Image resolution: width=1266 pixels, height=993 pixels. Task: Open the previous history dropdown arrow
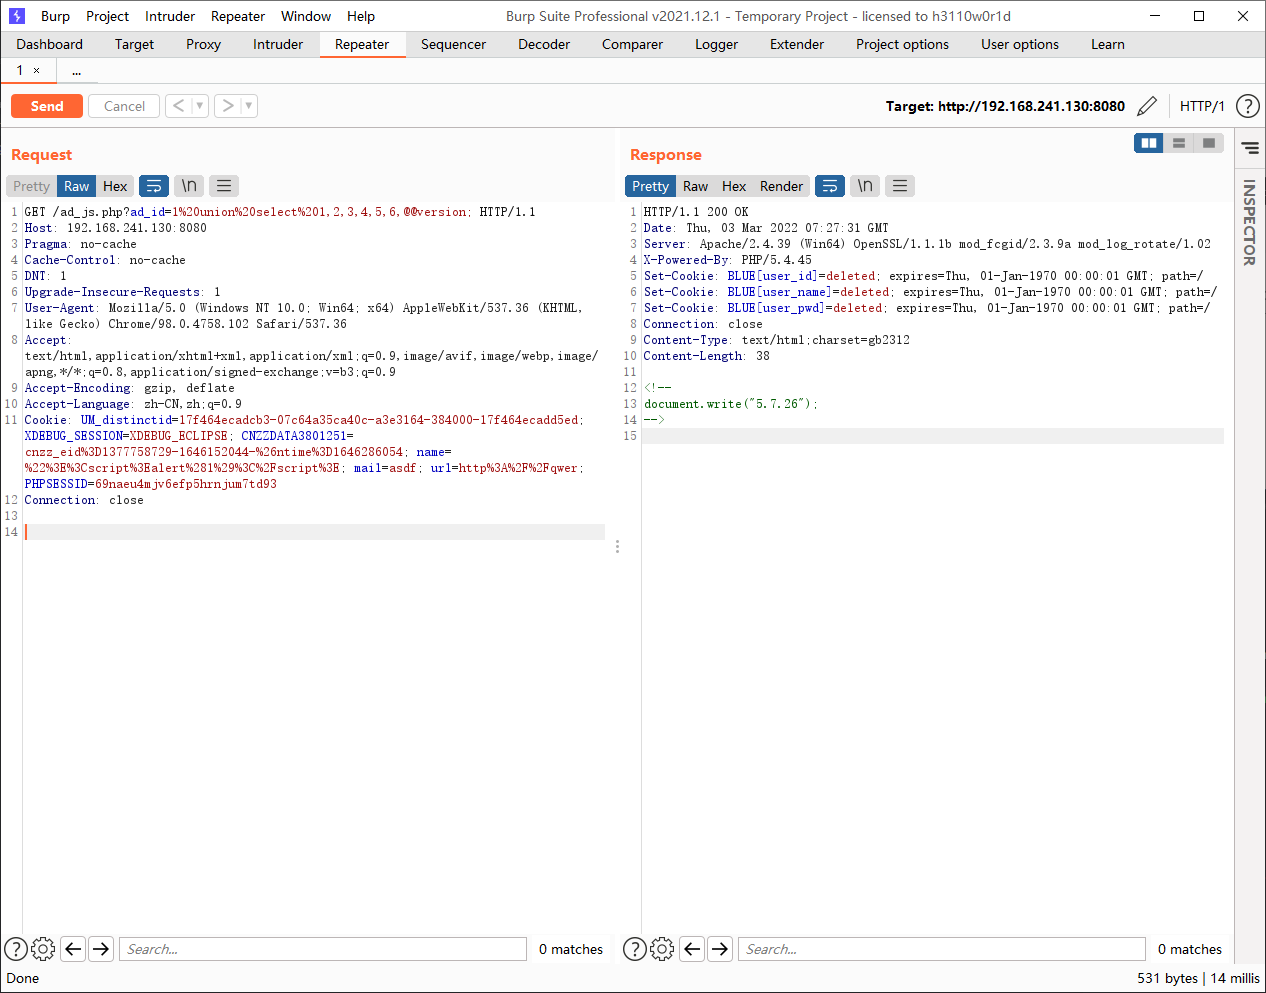pyautogui.click(x=200, y=105)
